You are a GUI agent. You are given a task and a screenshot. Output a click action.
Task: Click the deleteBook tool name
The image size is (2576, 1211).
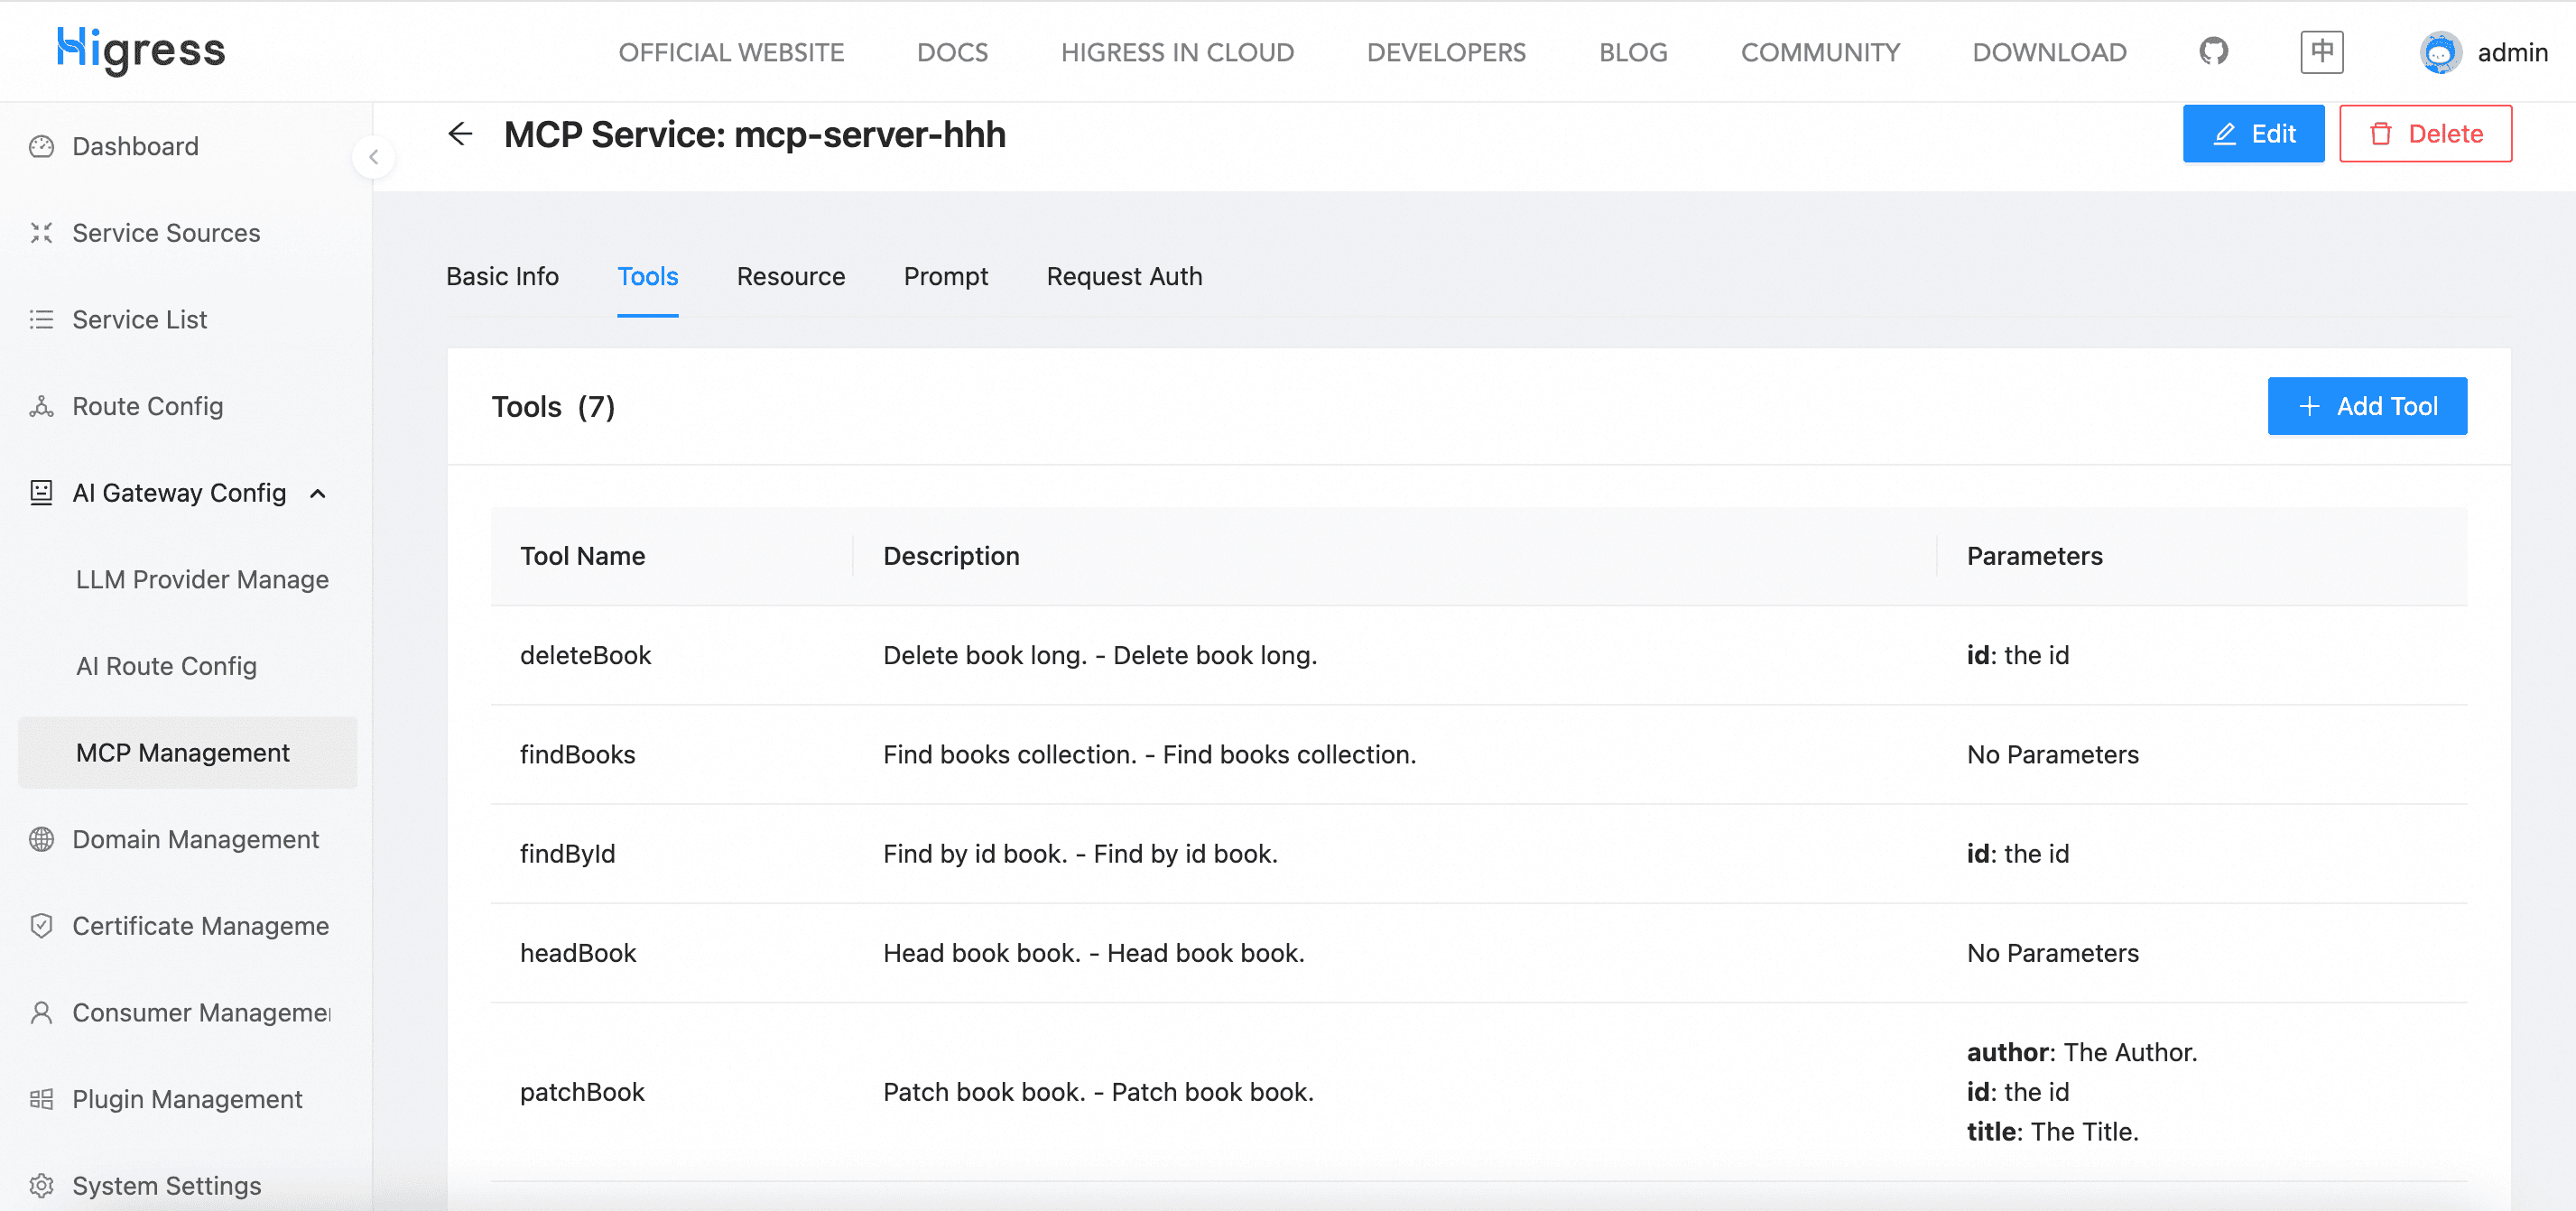(x=585, y=656)
